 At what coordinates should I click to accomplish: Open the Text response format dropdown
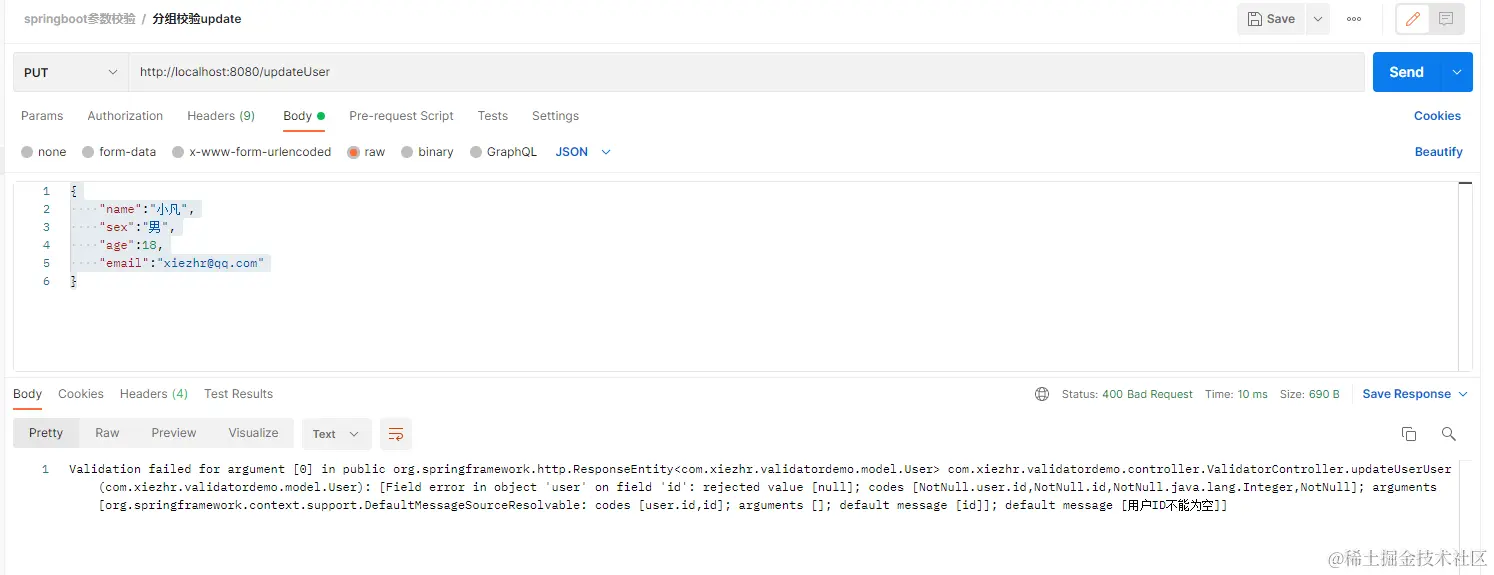[x=336, y=434]
